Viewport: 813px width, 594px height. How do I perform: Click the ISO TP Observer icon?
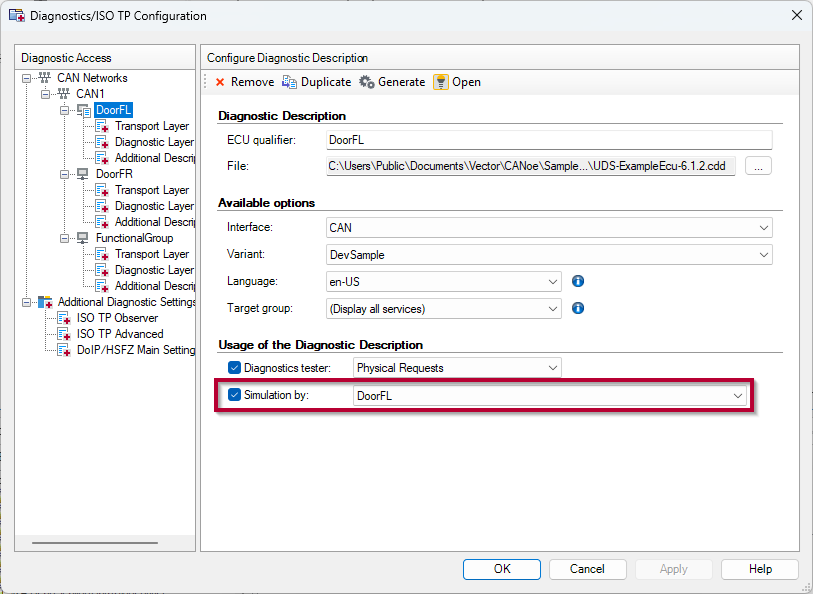[63, 318]
